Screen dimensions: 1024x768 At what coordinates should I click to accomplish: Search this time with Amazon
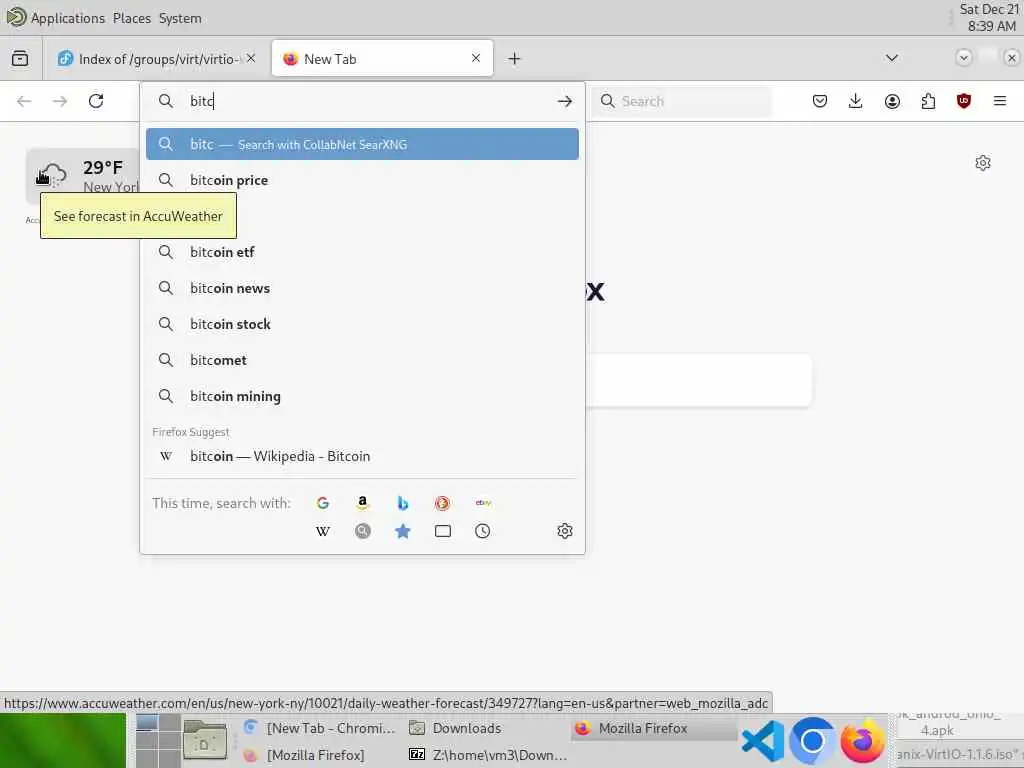point(362,503)
